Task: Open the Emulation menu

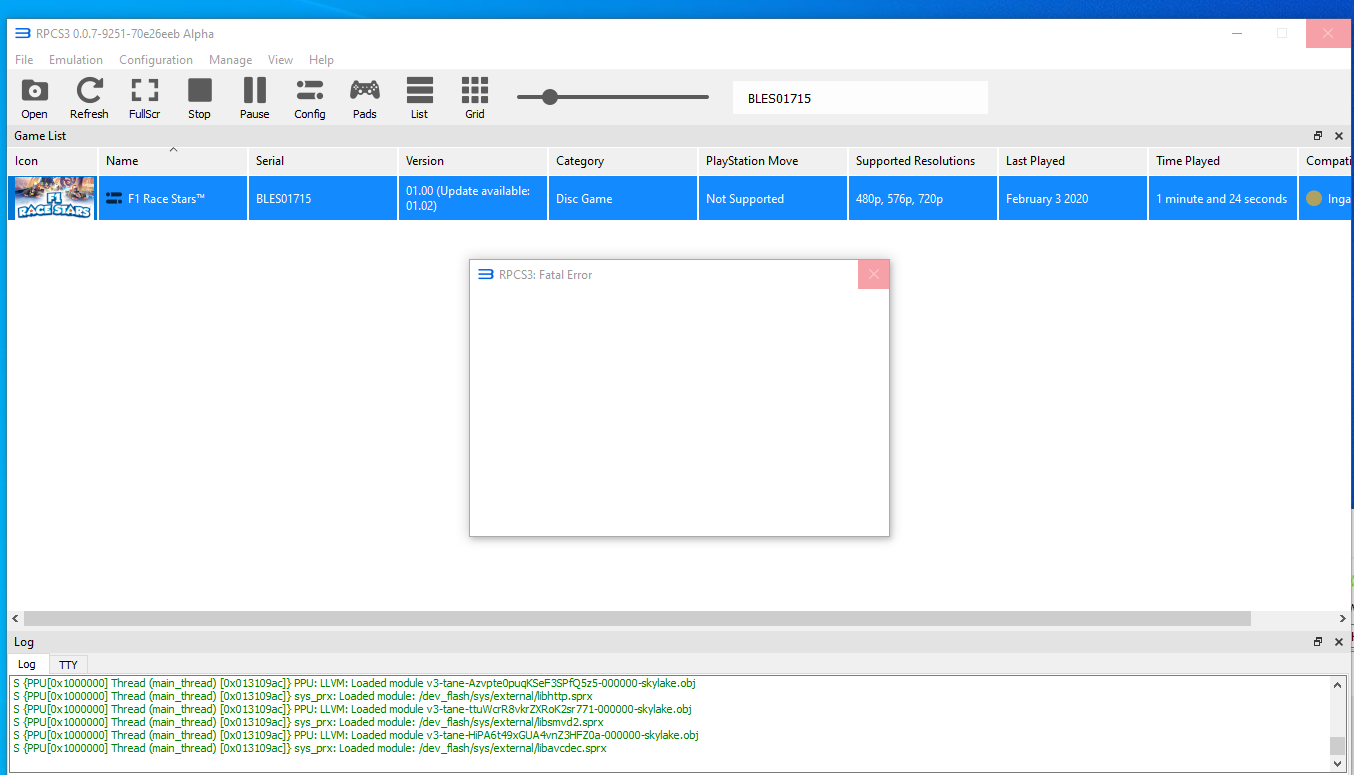Action: click(76, 60)
